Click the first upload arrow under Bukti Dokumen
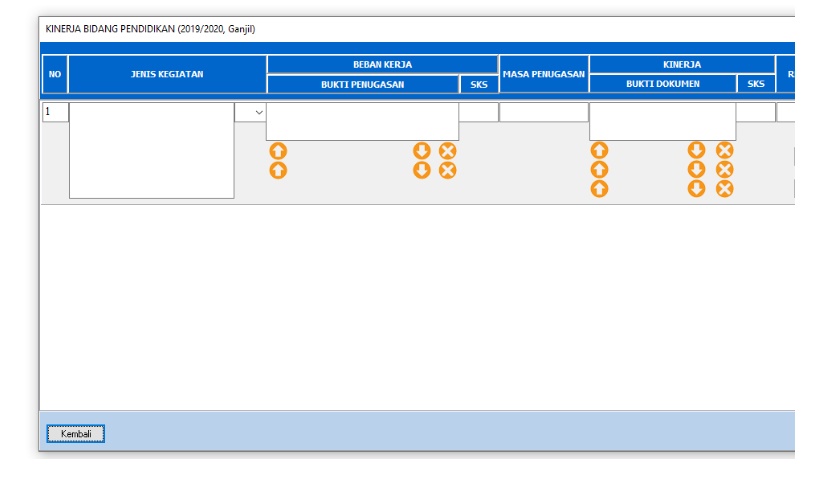Image resolution: width=825 pixels, height=482 pixels. 599,150
